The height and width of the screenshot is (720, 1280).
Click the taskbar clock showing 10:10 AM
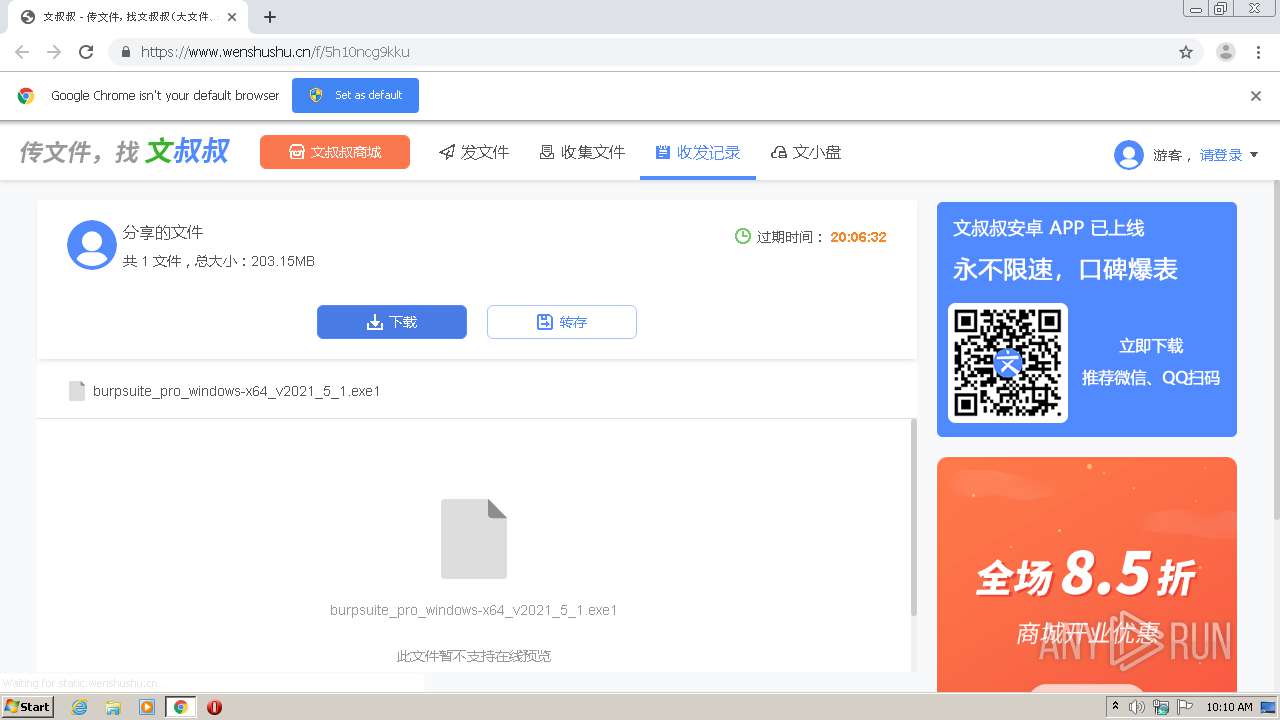(1229, 707)
